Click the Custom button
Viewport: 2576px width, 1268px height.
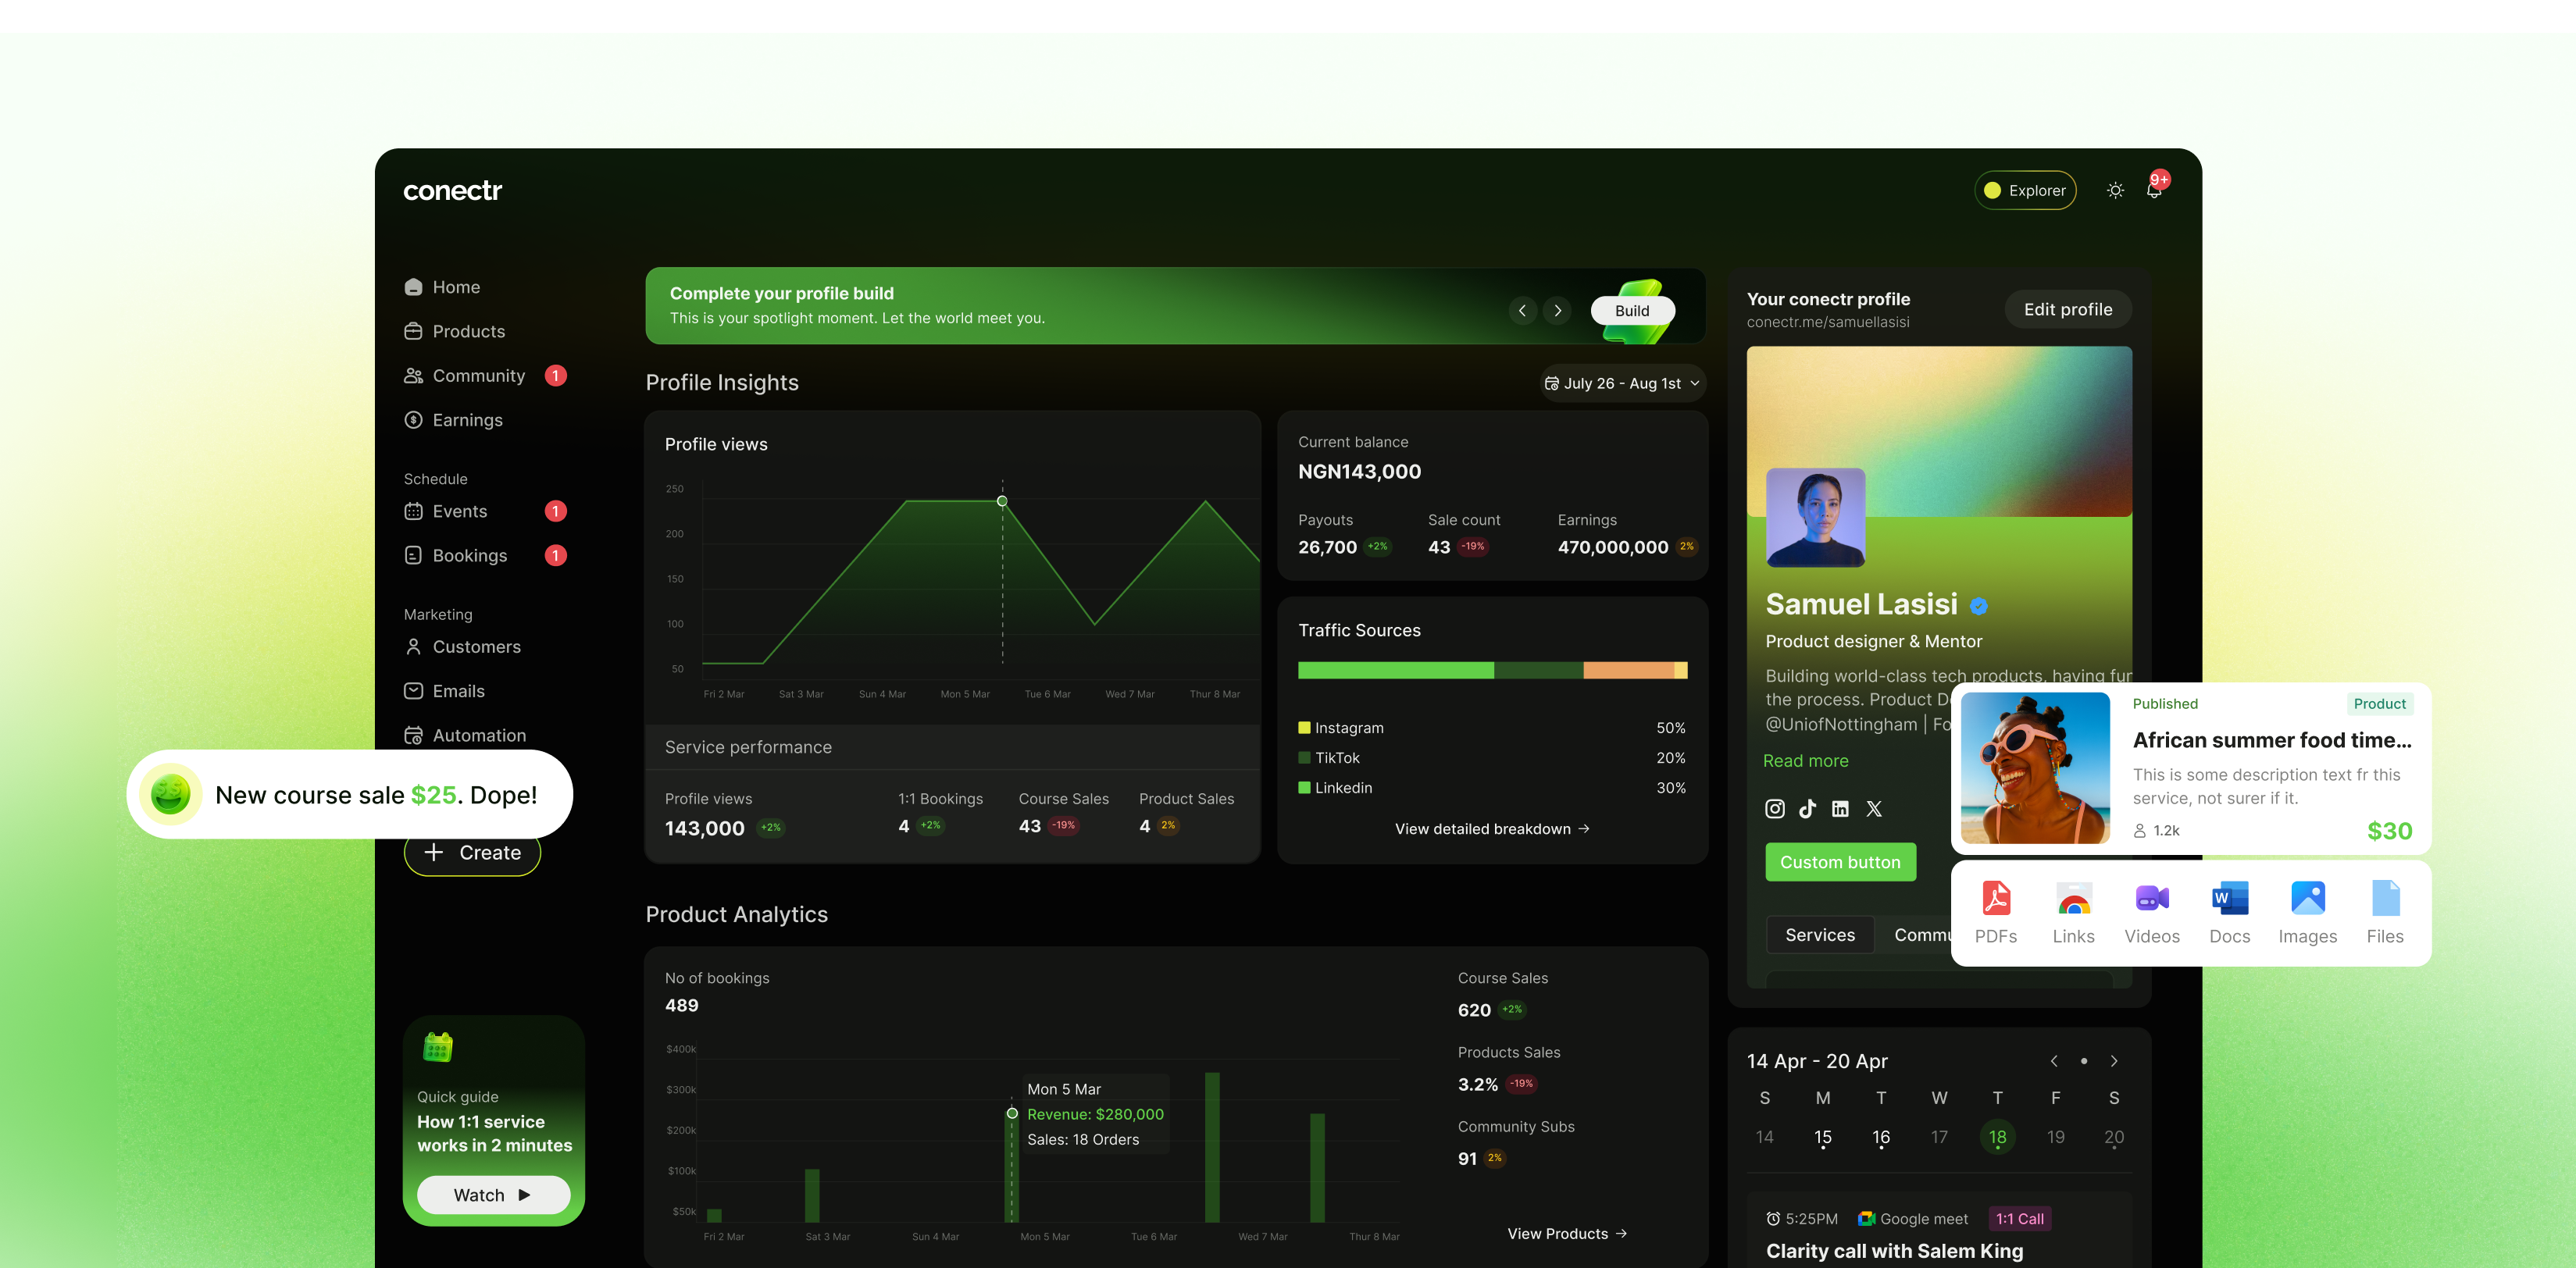(x=1840, y=862)
